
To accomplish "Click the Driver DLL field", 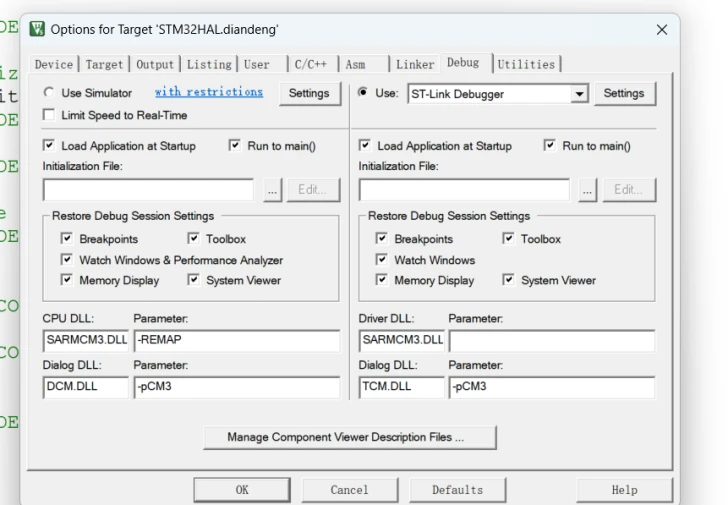I will 402,340.
